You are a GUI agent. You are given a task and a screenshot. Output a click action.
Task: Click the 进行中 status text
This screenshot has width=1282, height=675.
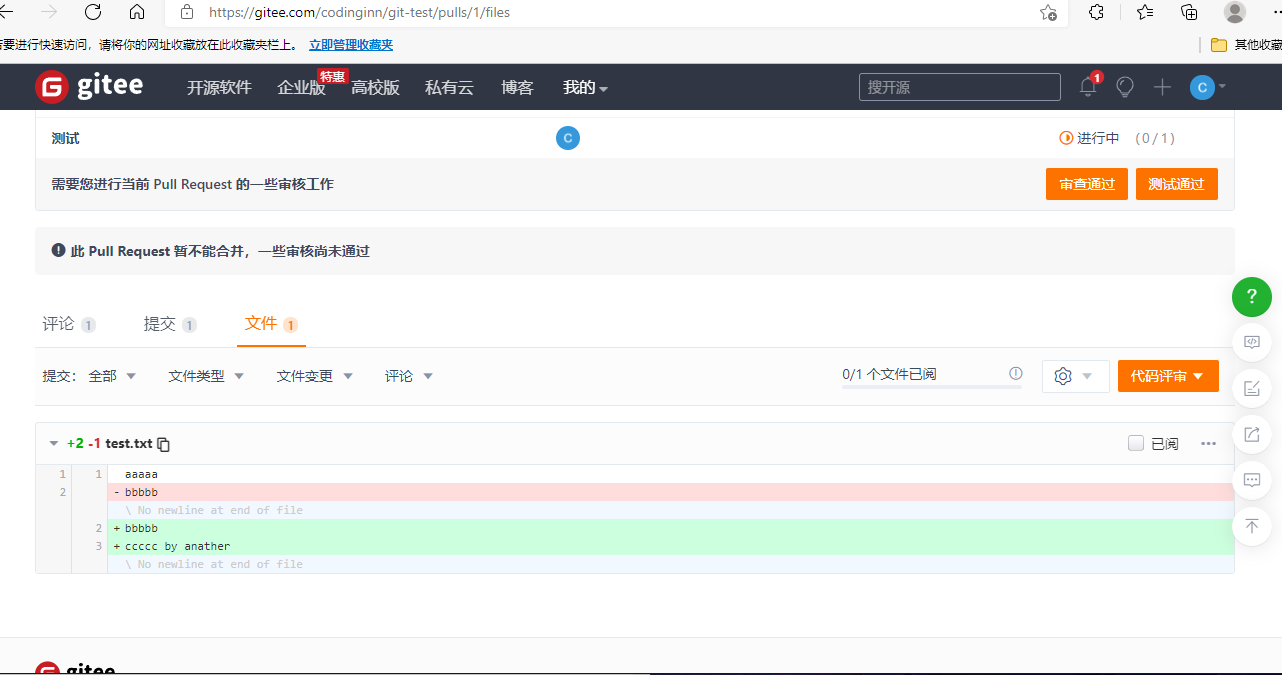tap(1098, 138)
